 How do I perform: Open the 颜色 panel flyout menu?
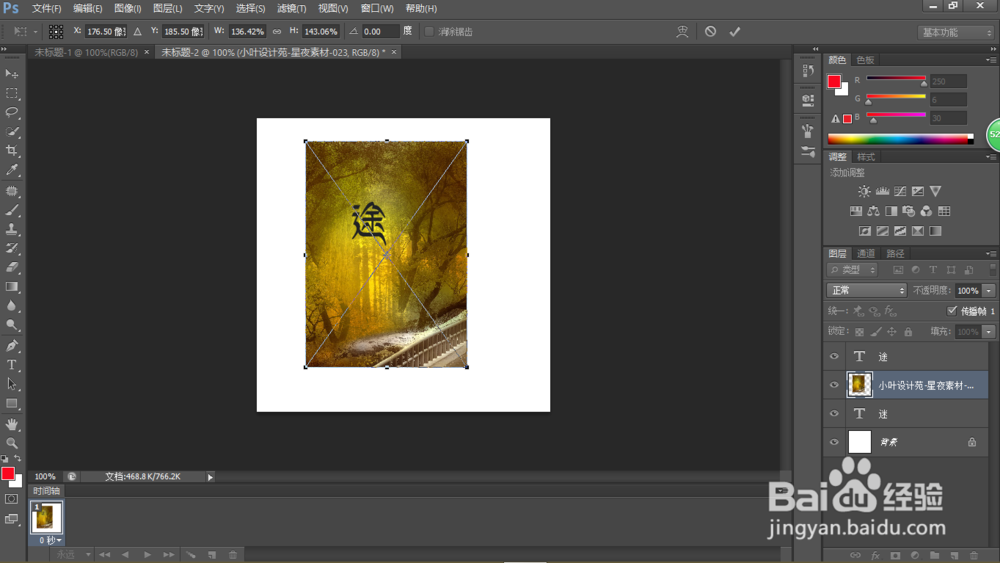(990, 60)
